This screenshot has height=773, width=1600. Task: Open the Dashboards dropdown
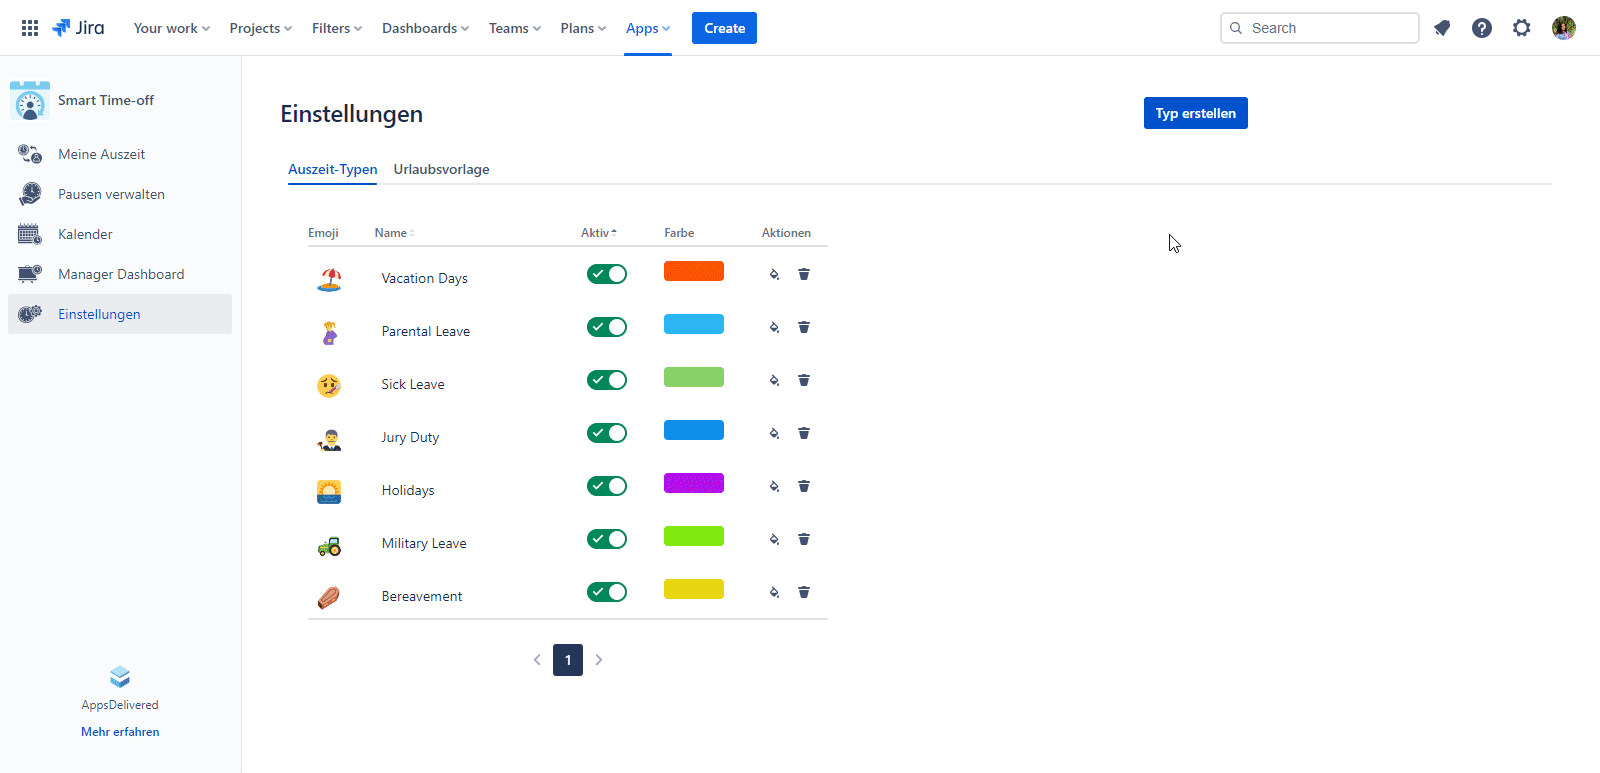pos(425,28)
